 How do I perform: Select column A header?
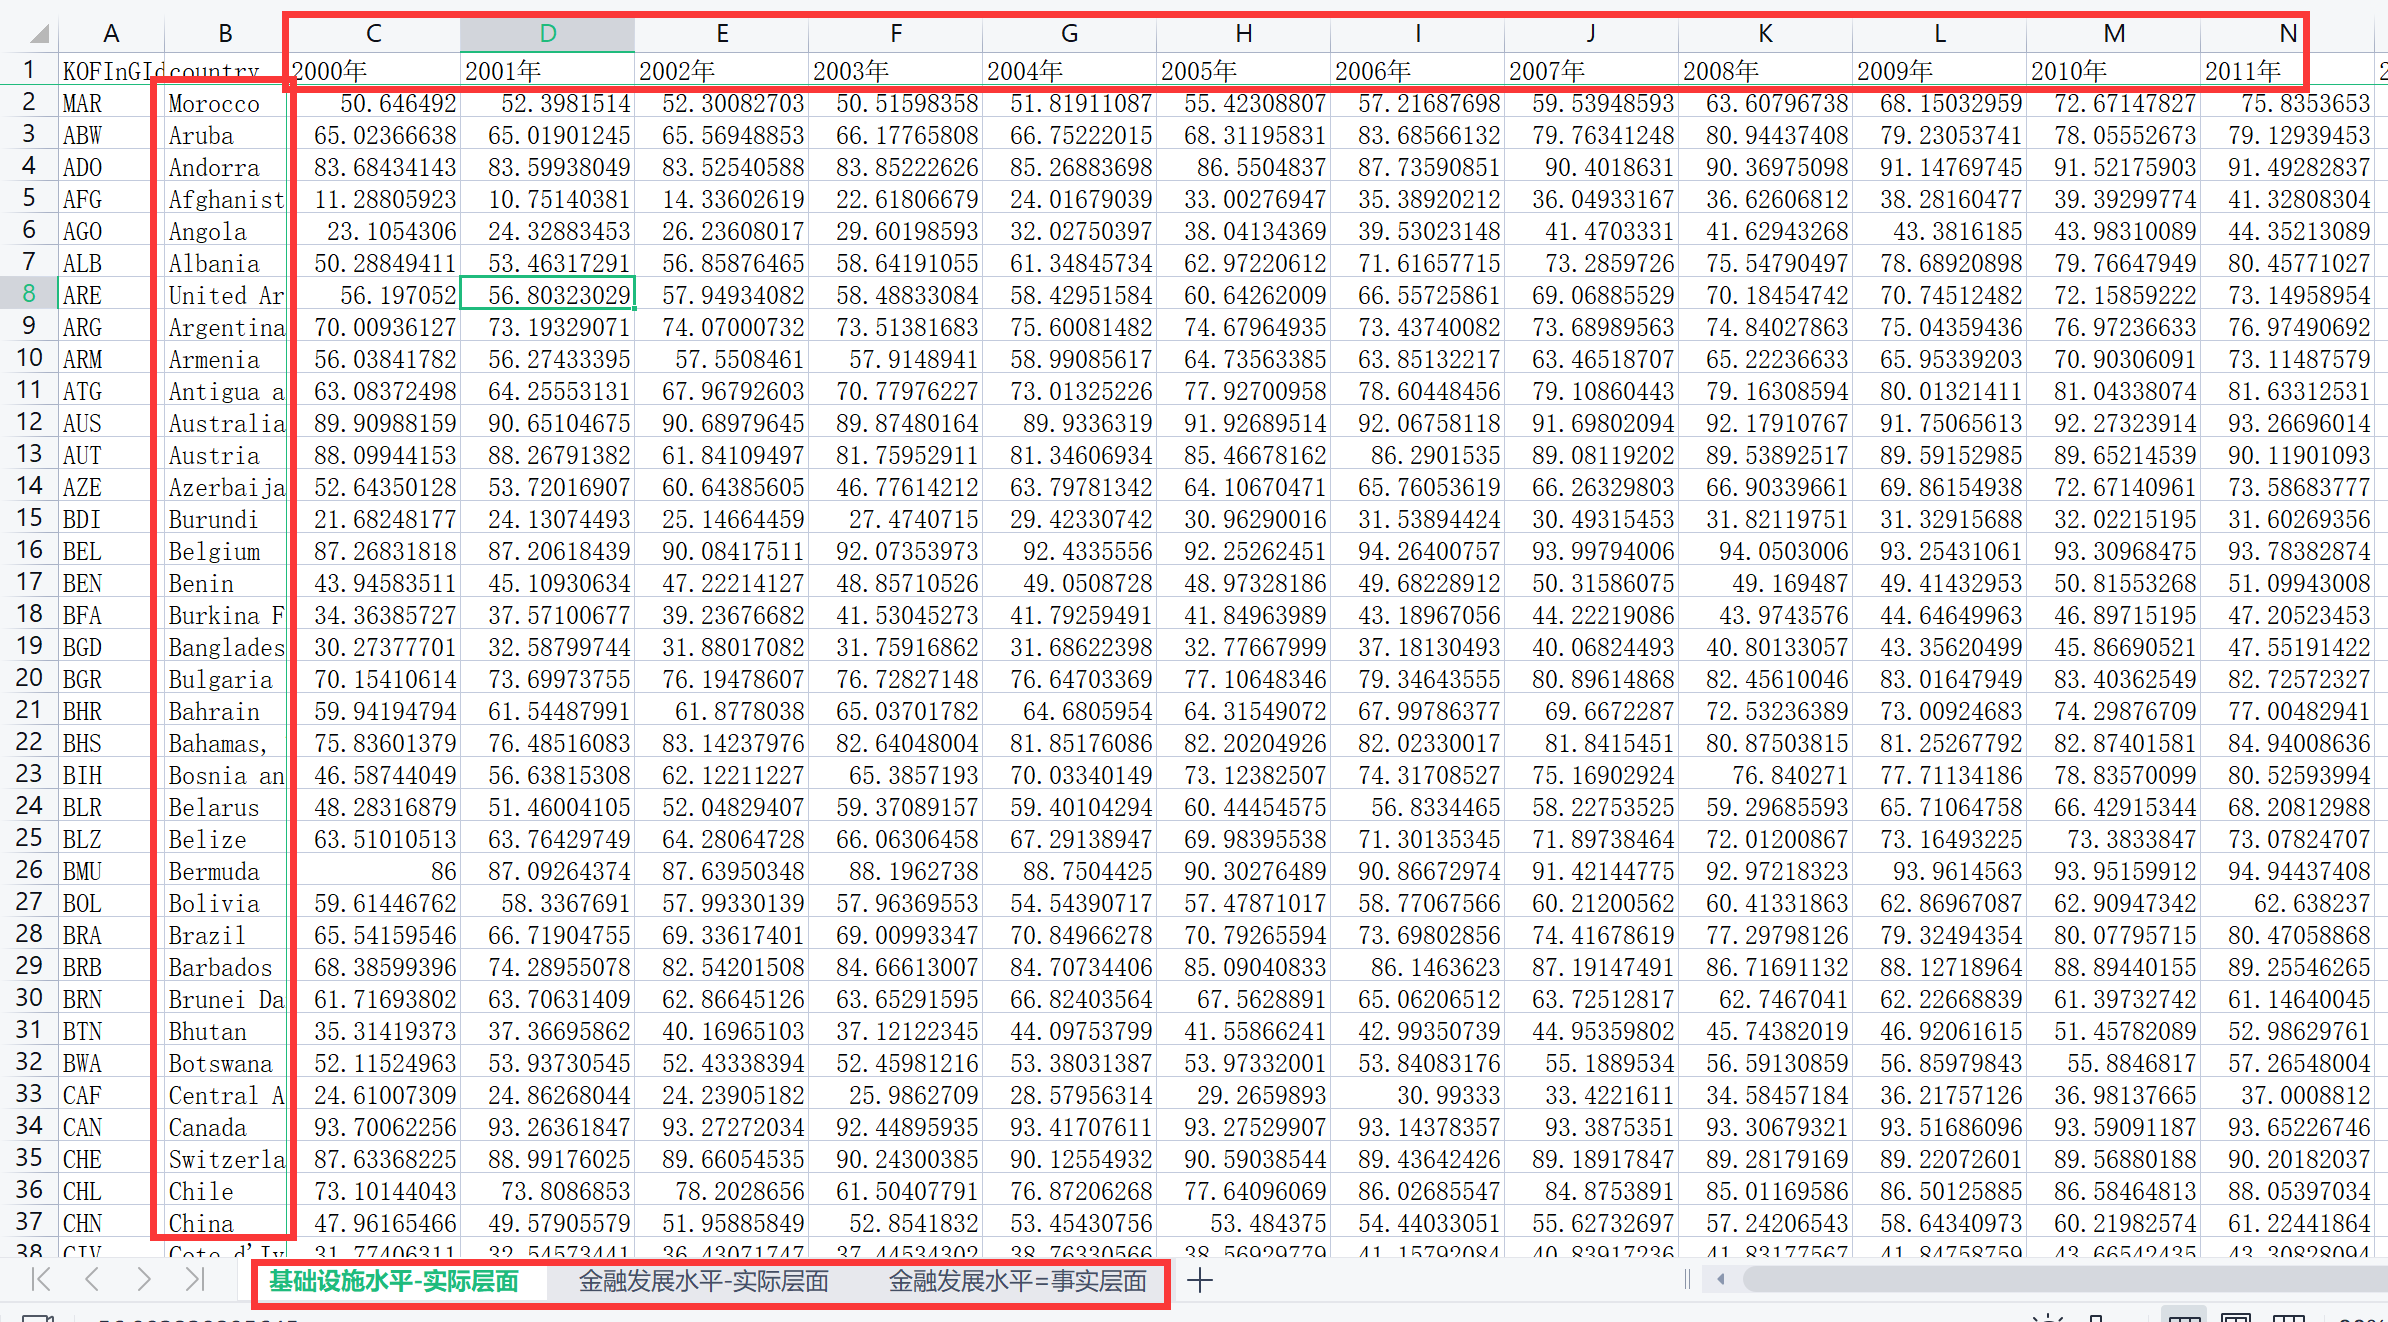point(111,34)
